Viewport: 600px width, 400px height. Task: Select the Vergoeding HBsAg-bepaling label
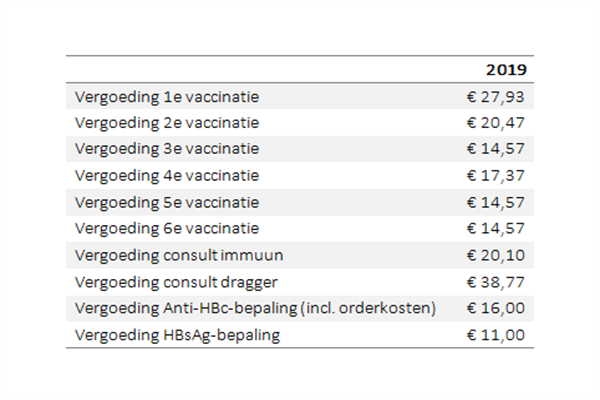pyautogui.click(x=177, y=335)
